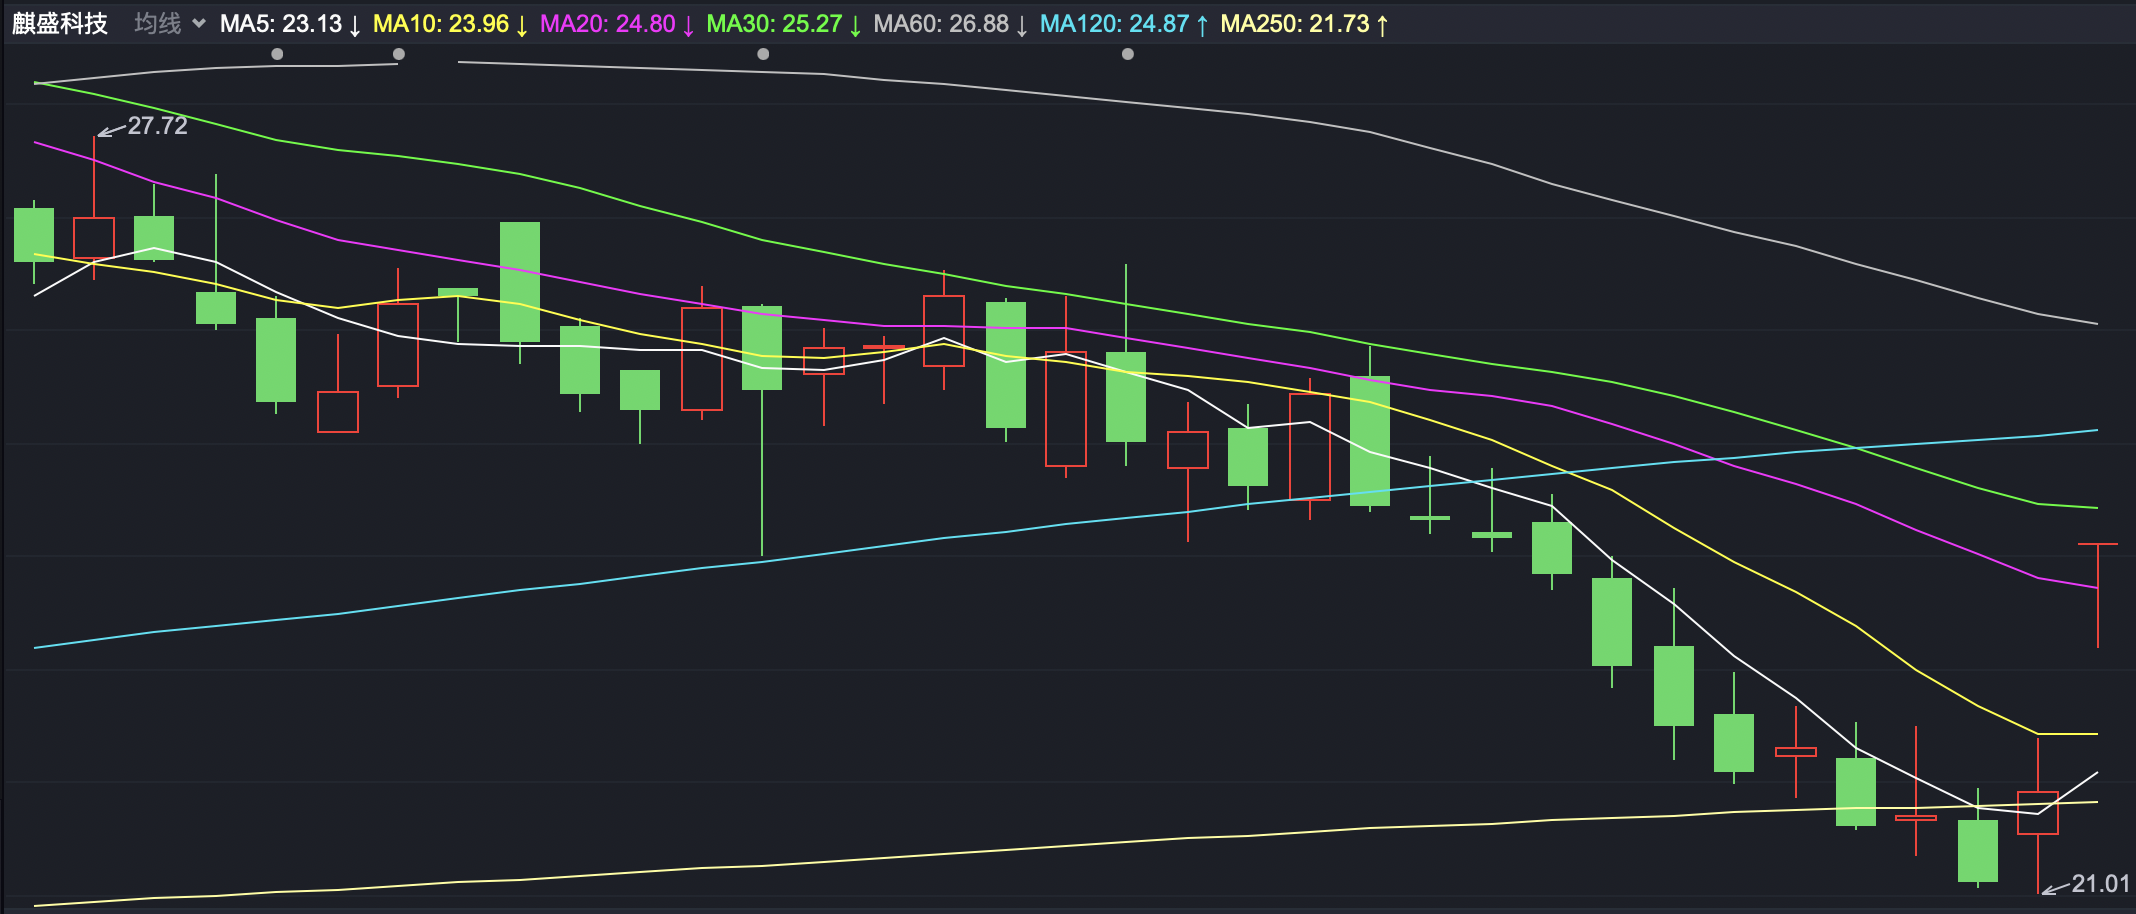Click the 27.72 high price label

click(157, 126)
